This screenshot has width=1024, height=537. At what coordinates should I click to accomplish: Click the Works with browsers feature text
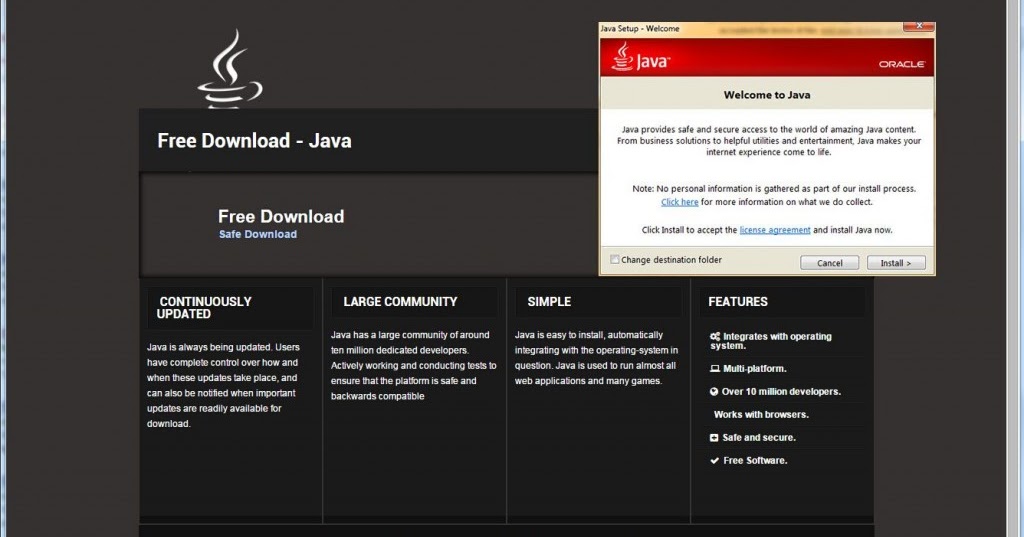[761, 415]
